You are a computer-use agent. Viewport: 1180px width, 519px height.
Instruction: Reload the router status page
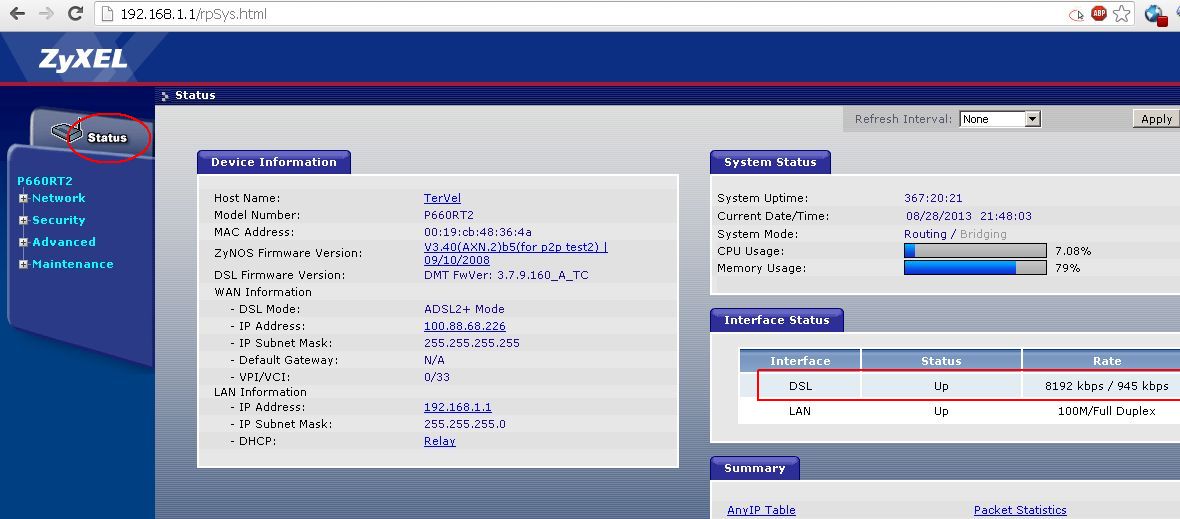click(x=75, y=14)
